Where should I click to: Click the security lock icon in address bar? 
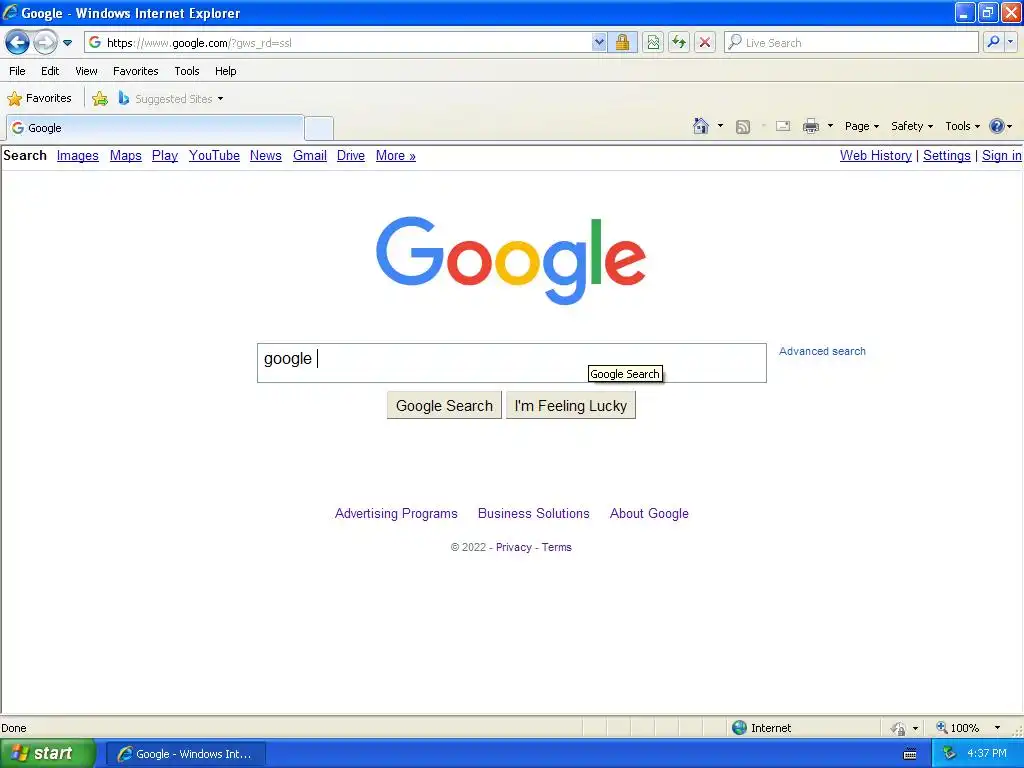coord(622,42)
